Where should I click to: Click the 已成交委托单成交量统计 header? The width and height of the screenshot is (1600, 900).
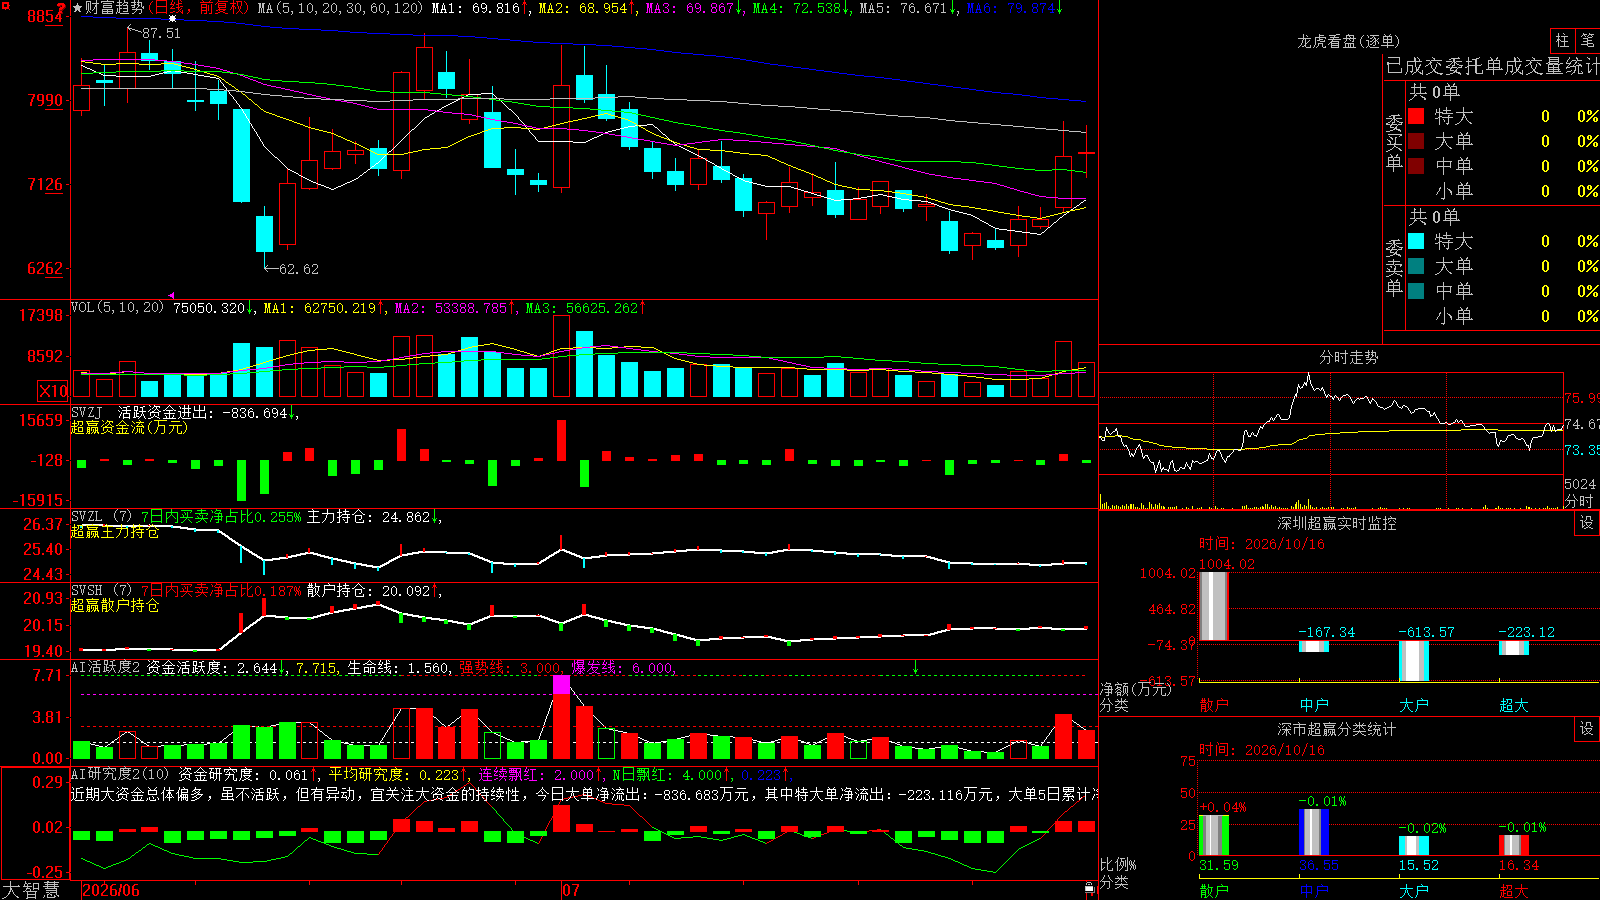coord(1492,66)
